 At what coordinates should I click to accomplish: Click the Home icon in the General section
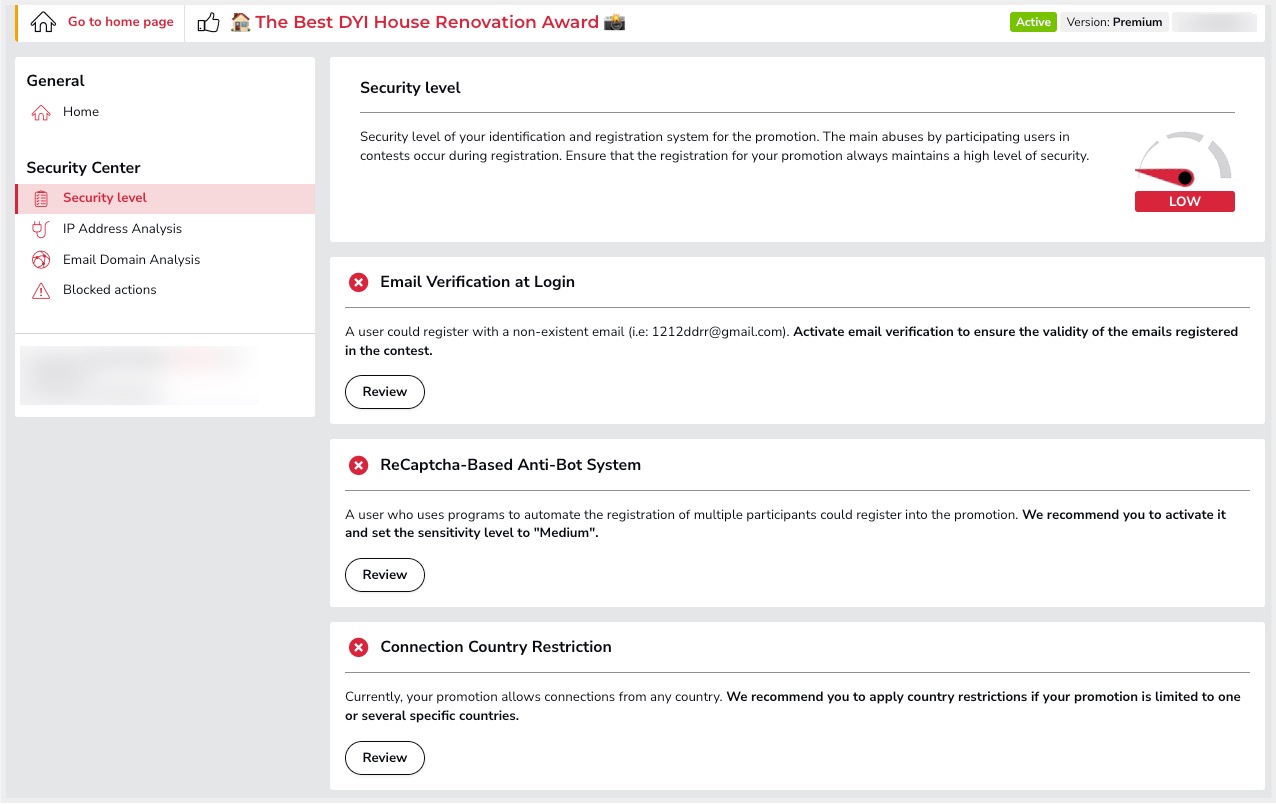pyautogui.click(x=41, y=113)
